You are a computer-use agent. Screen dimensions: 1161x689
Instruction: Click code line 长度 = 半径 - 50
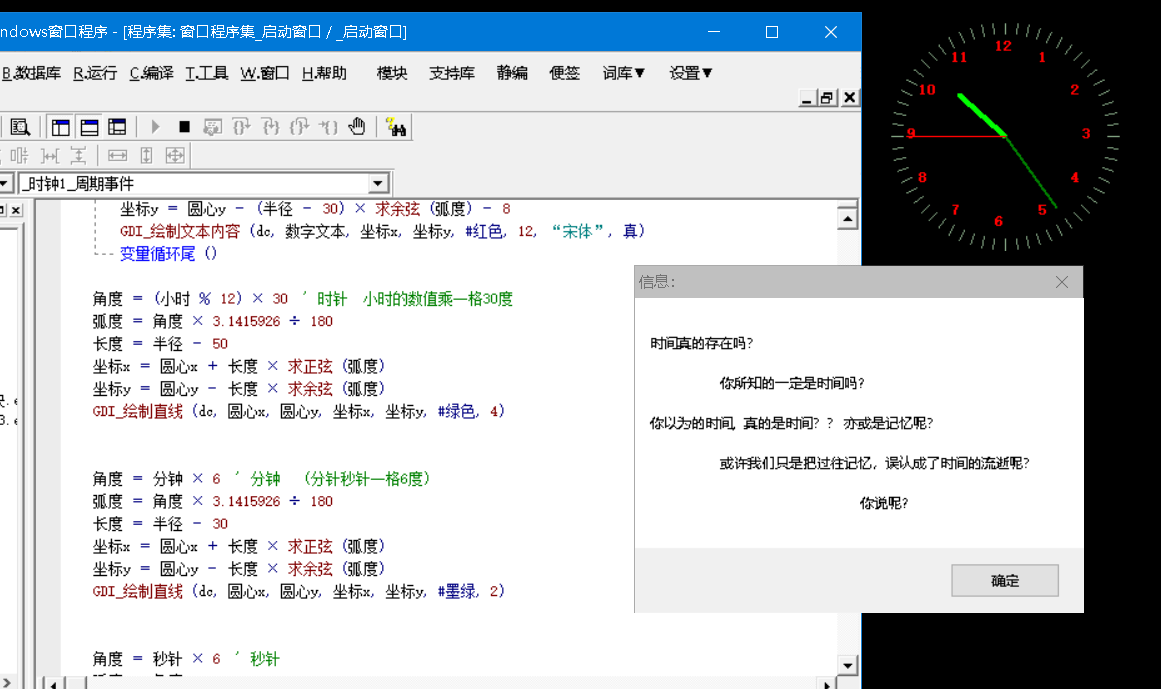pyautogui.click(x=160, y=344)
